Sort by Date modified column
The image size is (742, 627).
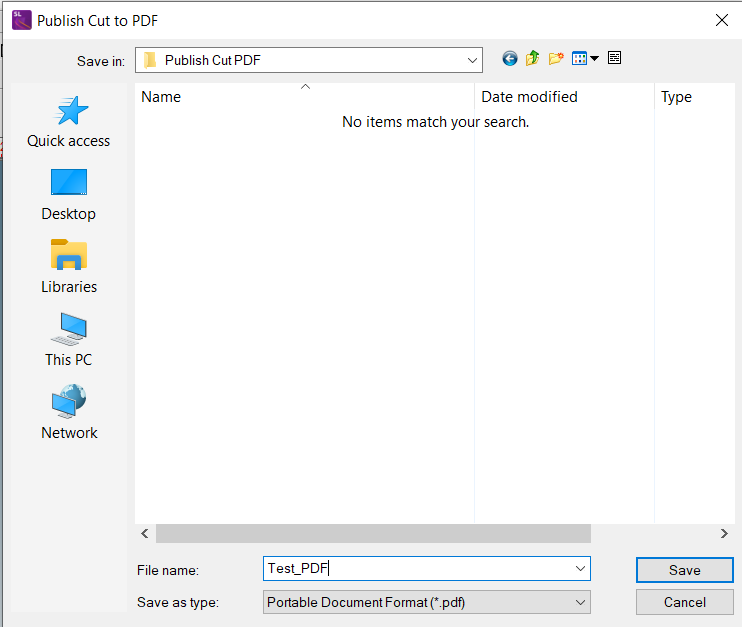(560, 97)
